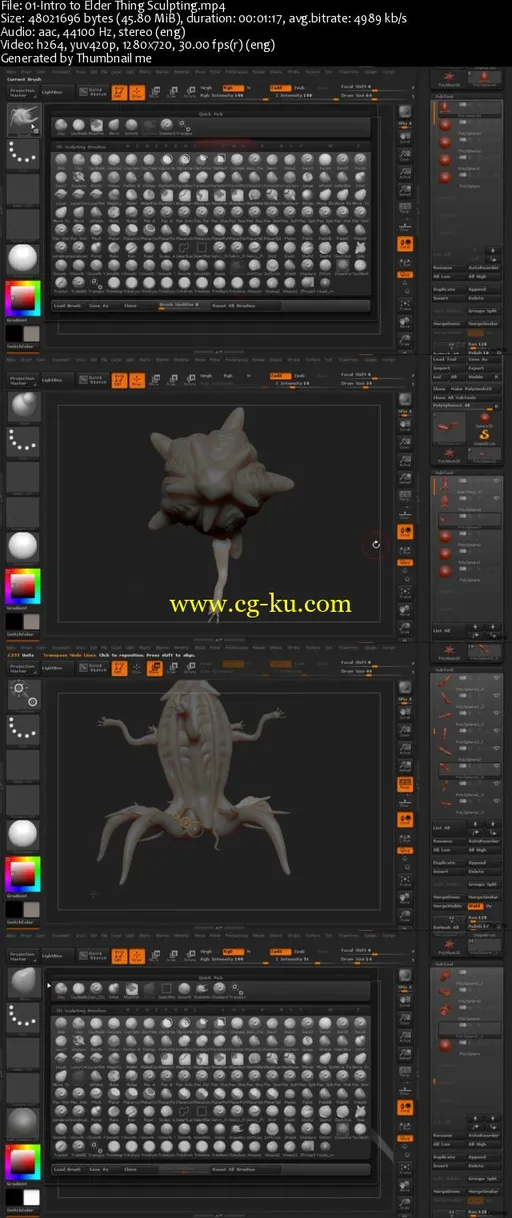Select the Move icon in the first frame toolbar
Image resolution: width=512 pixels, height=1218 pixels.
(x=154, y=93)
